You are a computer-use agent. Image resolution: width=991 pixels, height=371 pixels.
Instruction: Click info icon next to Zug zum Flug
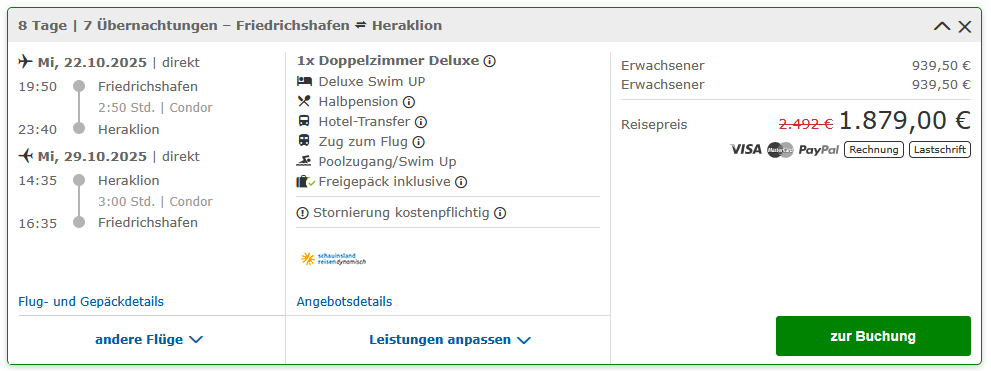[418, 142]
